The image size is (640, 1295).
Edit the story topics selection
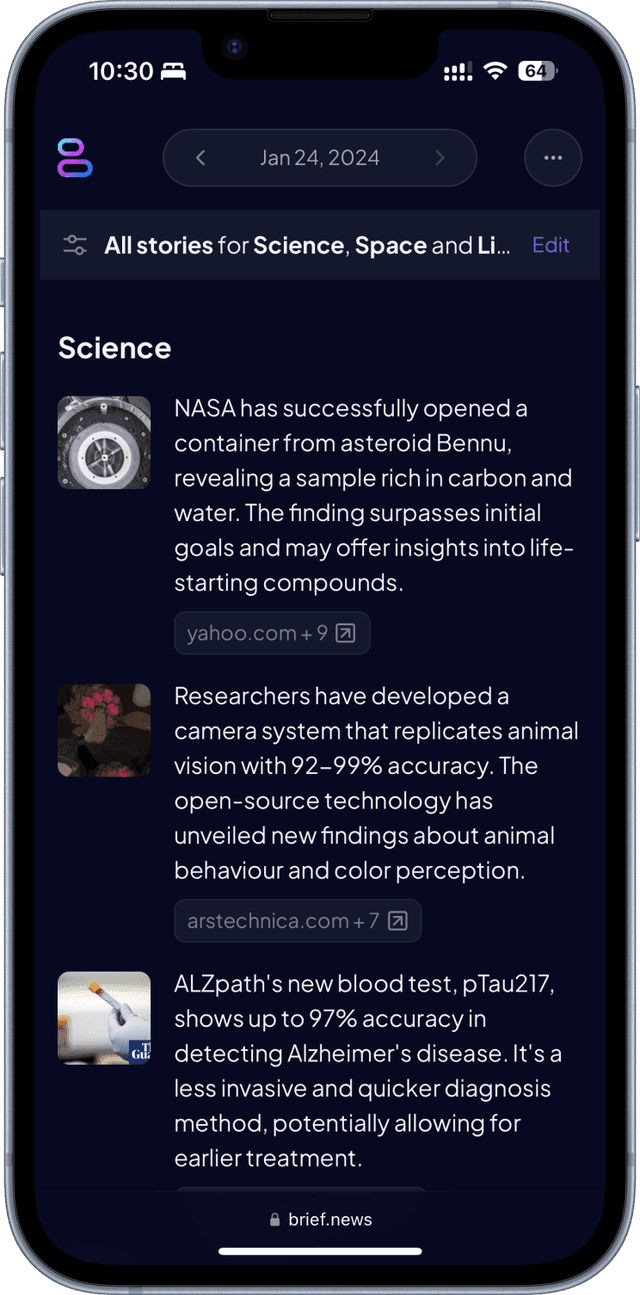550,244
